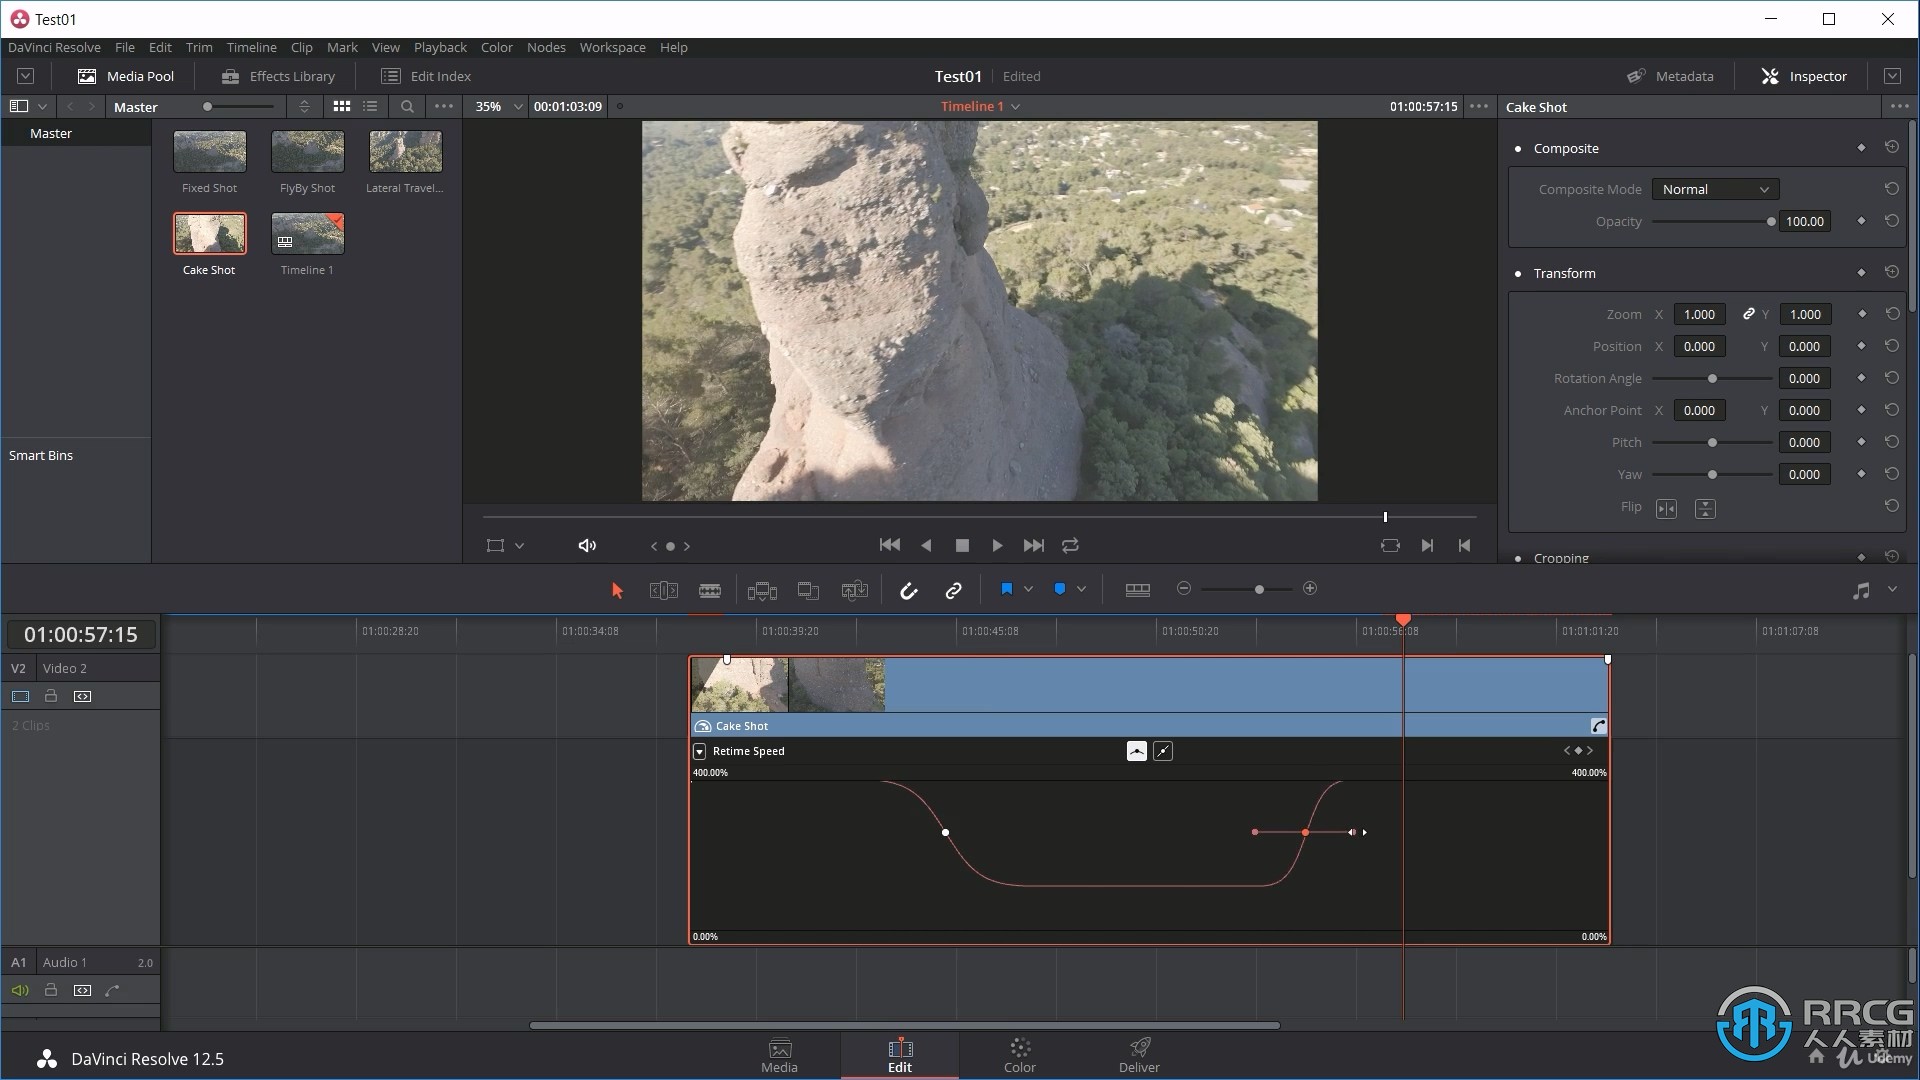The width and height of the screenshot is (1920, 1080).
Task: Select the arrow Selection Mode tool
Action: tap(617, 590)
